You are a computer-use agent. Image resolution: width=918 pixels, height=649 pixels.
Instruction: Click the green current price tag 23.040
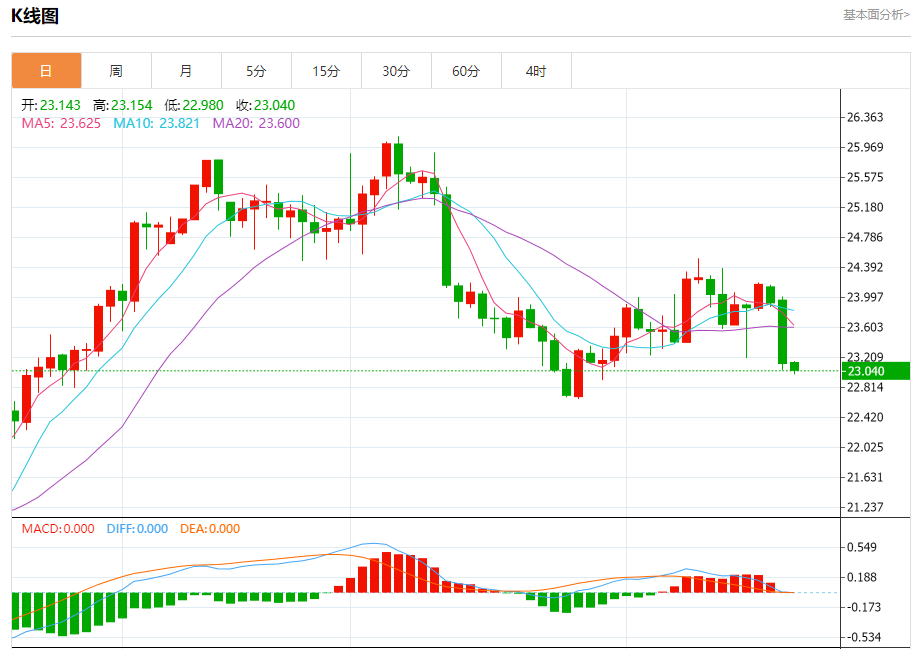pos(876,371)
